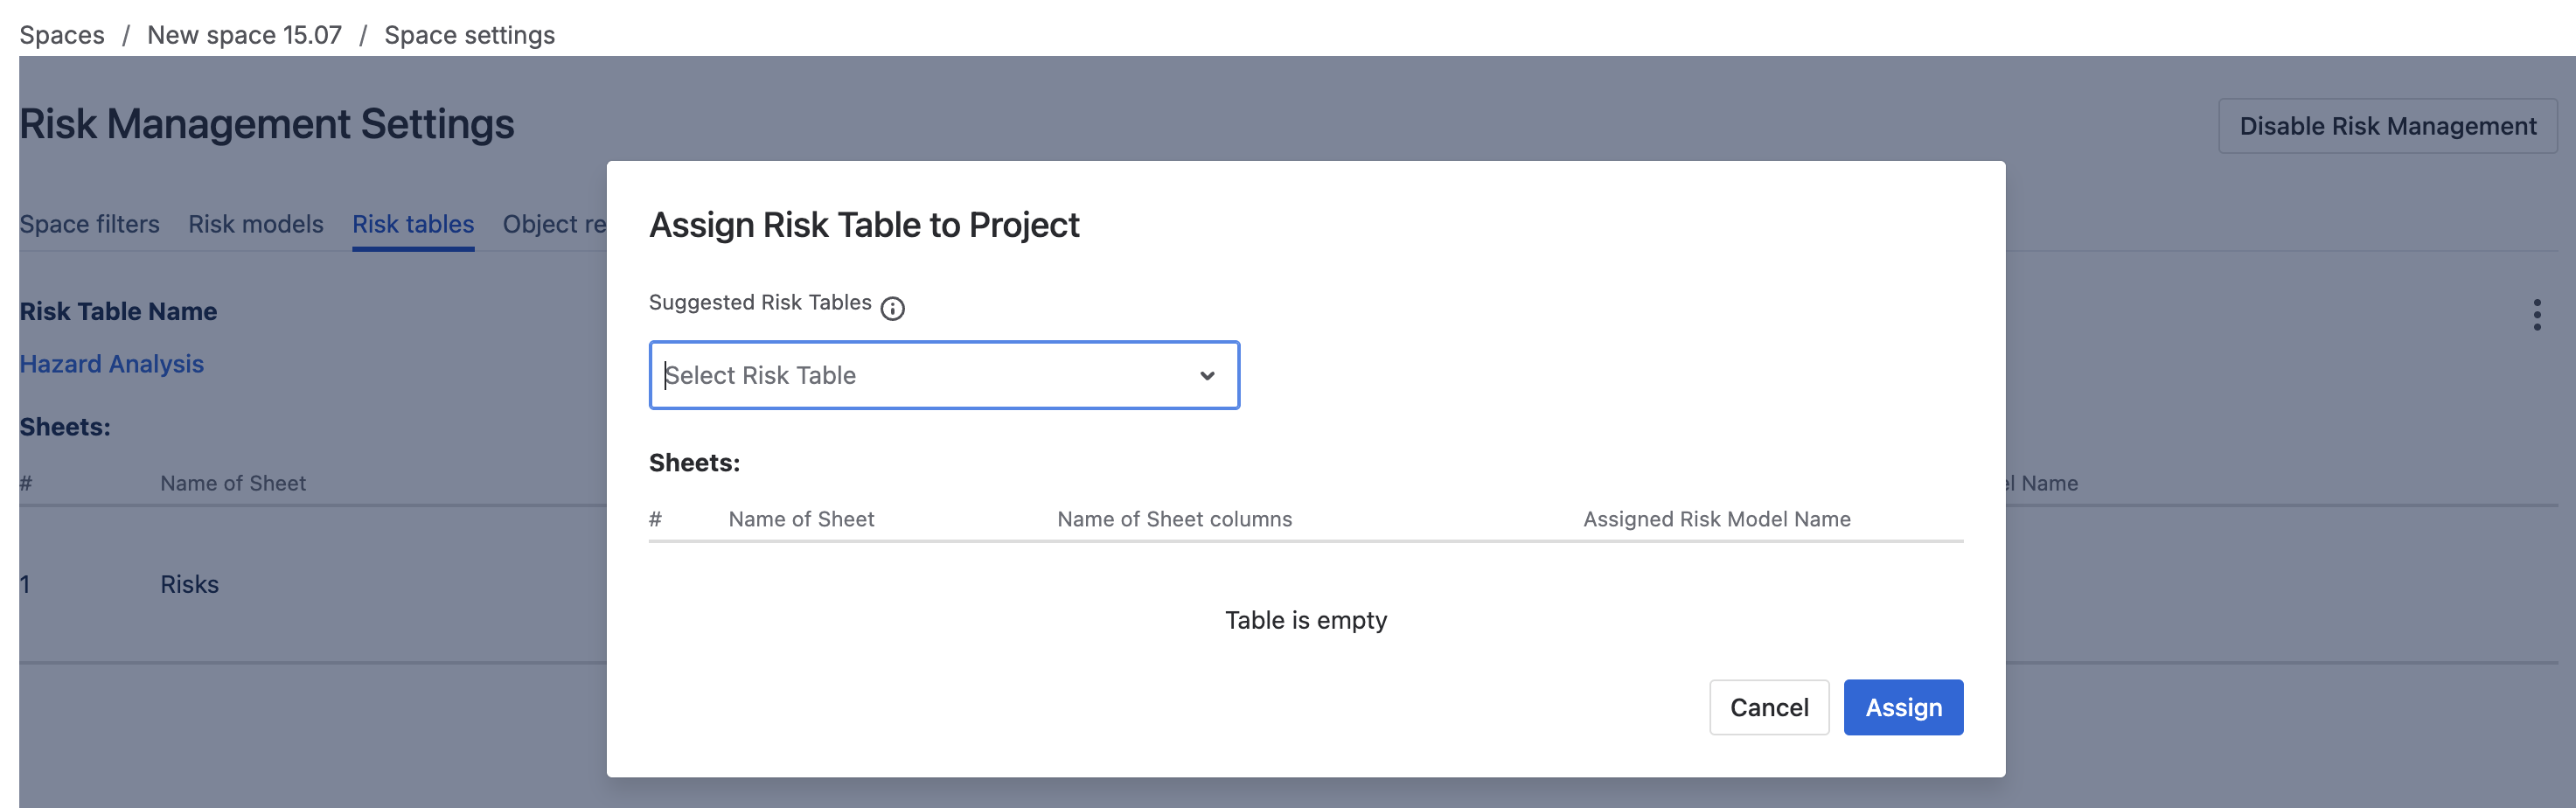Click the Name of Sheet columns header in dialog
Image resolution: width=2576 pixels, height=808 pixels.
click(1174, 519)
